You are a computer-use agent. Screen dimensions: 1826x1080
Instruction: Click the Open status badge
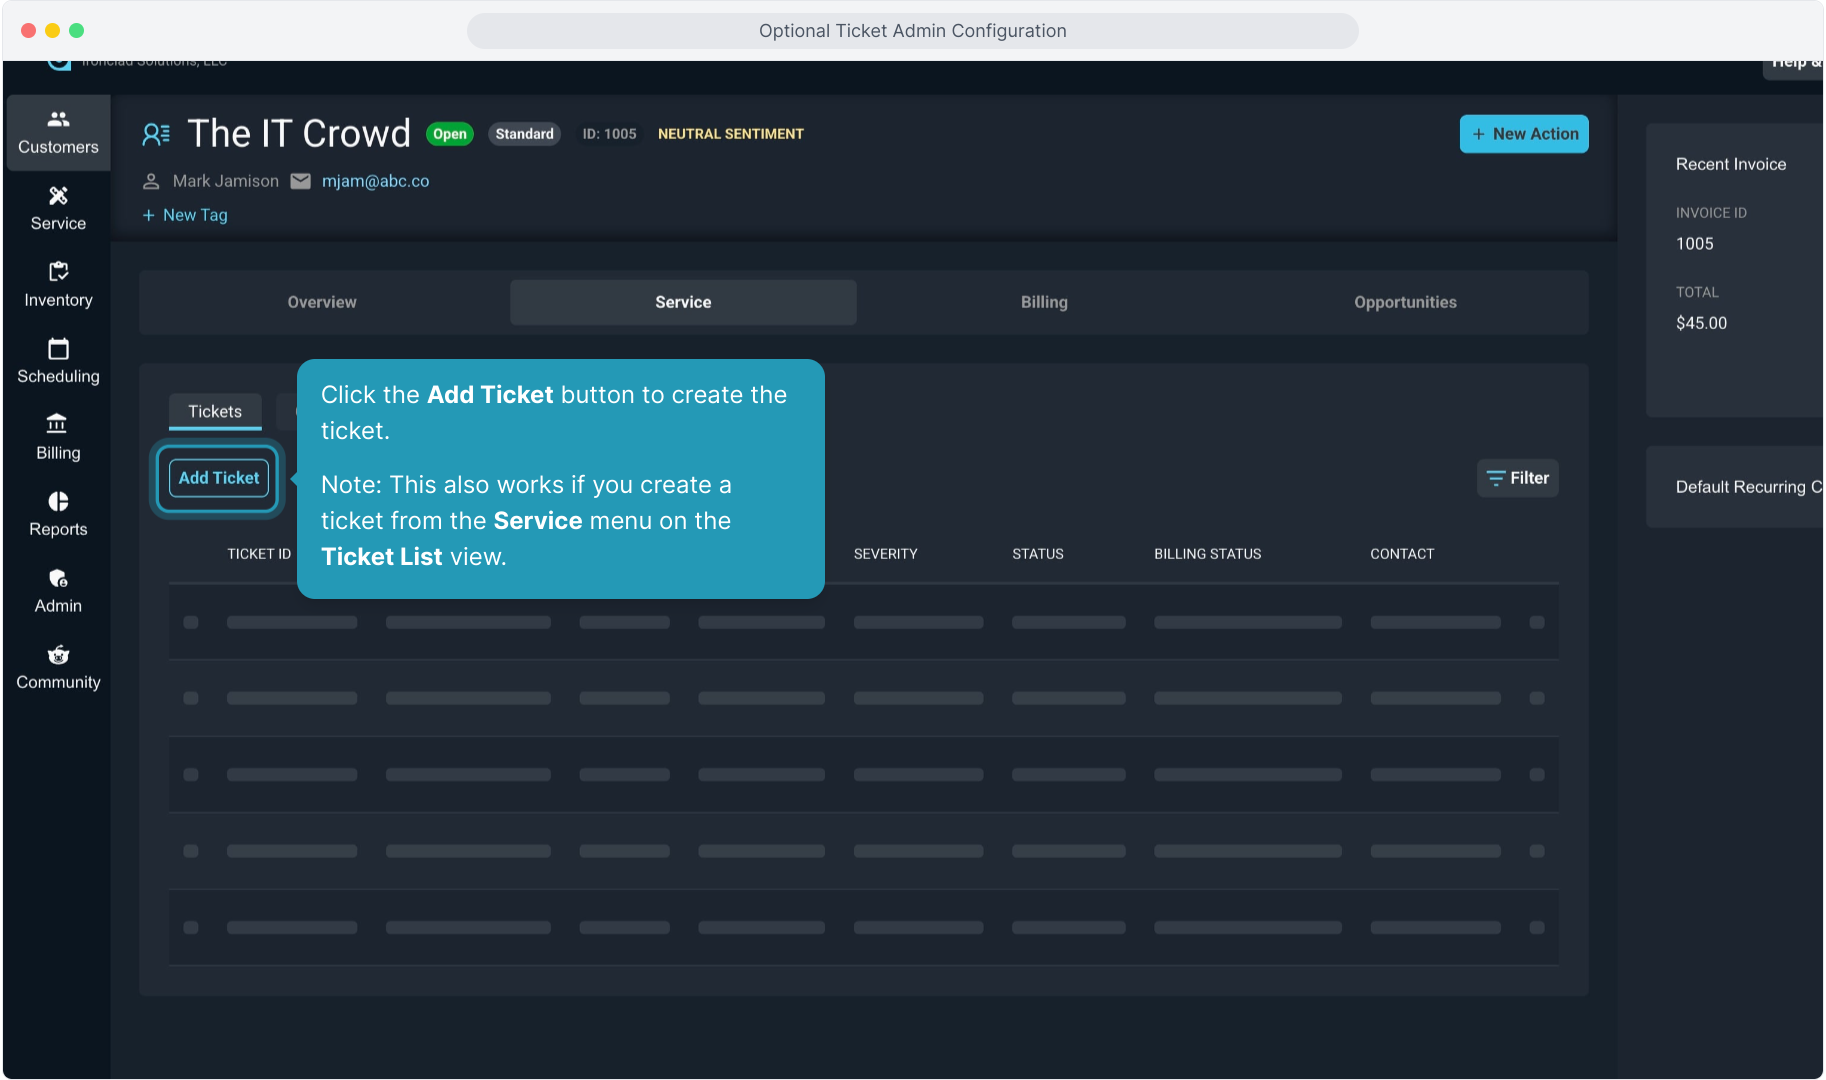[449, 134]
